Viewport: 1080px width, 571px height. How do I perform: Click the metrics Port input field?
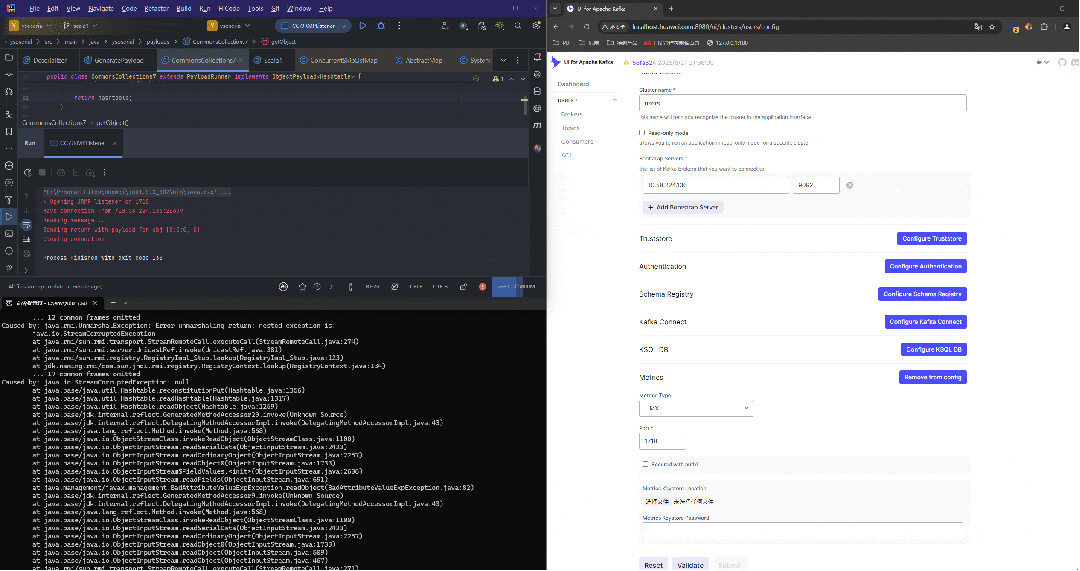tap(663, 441)
